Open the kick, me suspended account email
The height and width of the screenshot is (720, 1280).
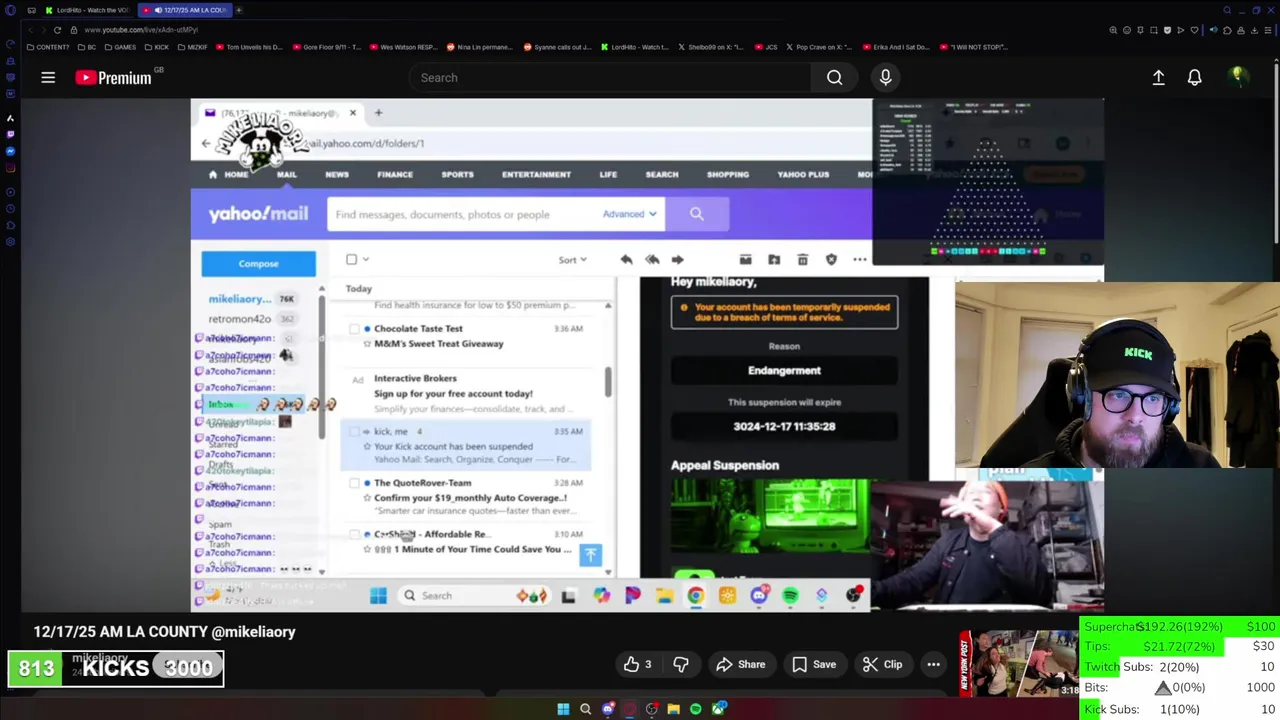(467, 445)
